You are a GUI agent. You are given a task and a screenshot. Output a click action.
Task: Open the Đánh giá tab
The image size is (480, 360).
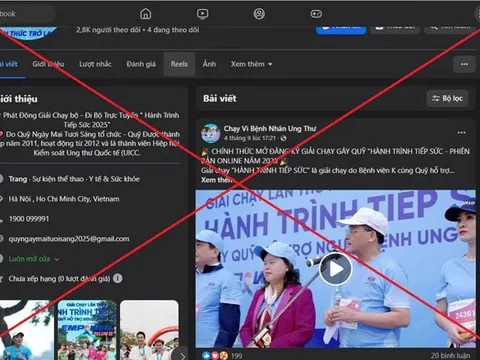[141, 64]
